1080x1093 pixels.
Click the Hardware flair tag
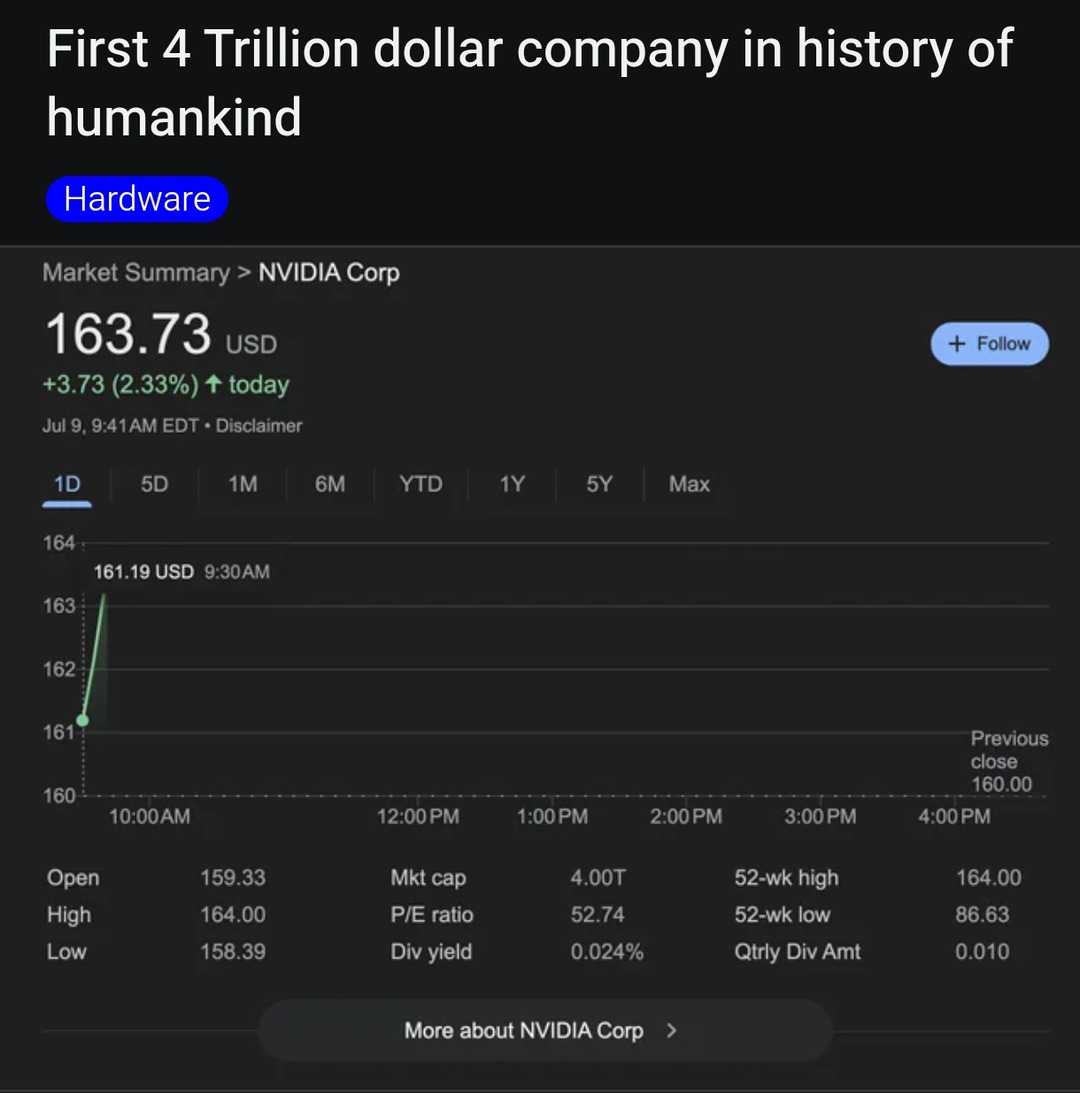[137, 199]
